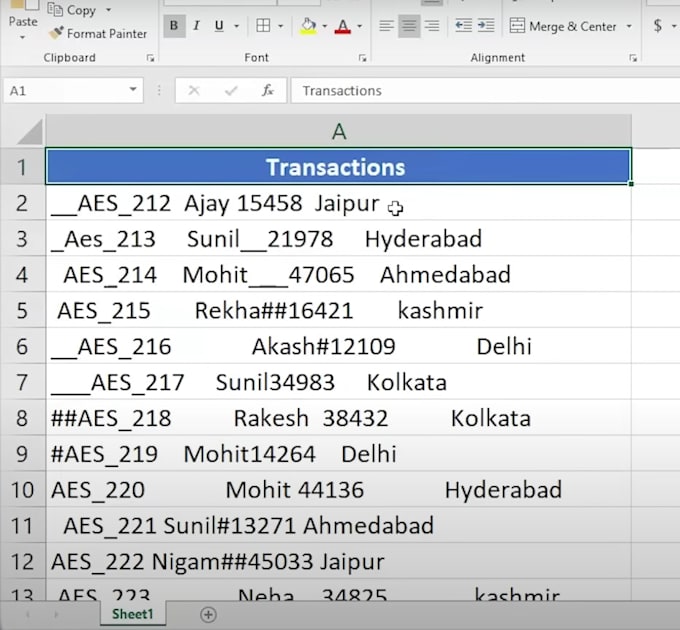The width and height of the screenshot is (680, 630).
Task: Open the Copy dropdown arrow
Action: (x=108, y=10)
